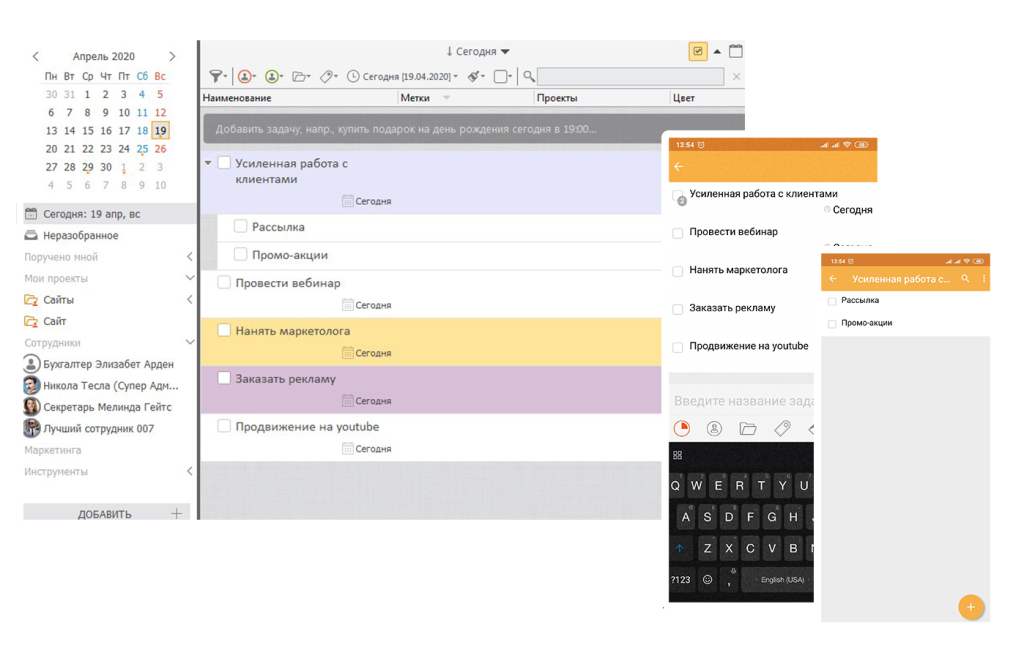Image resolution: width=1024 pixels, height=672 pixels.
Task: Tap the emoji key on mobile keyboard
Action: point(707,579)
